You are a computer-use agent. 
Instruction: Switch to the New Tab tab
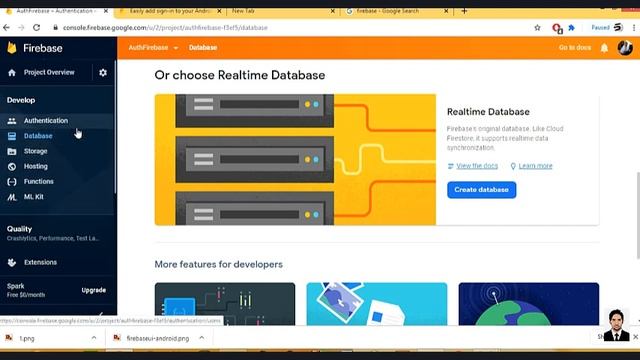pyautogui.click(x=283, y=11)
